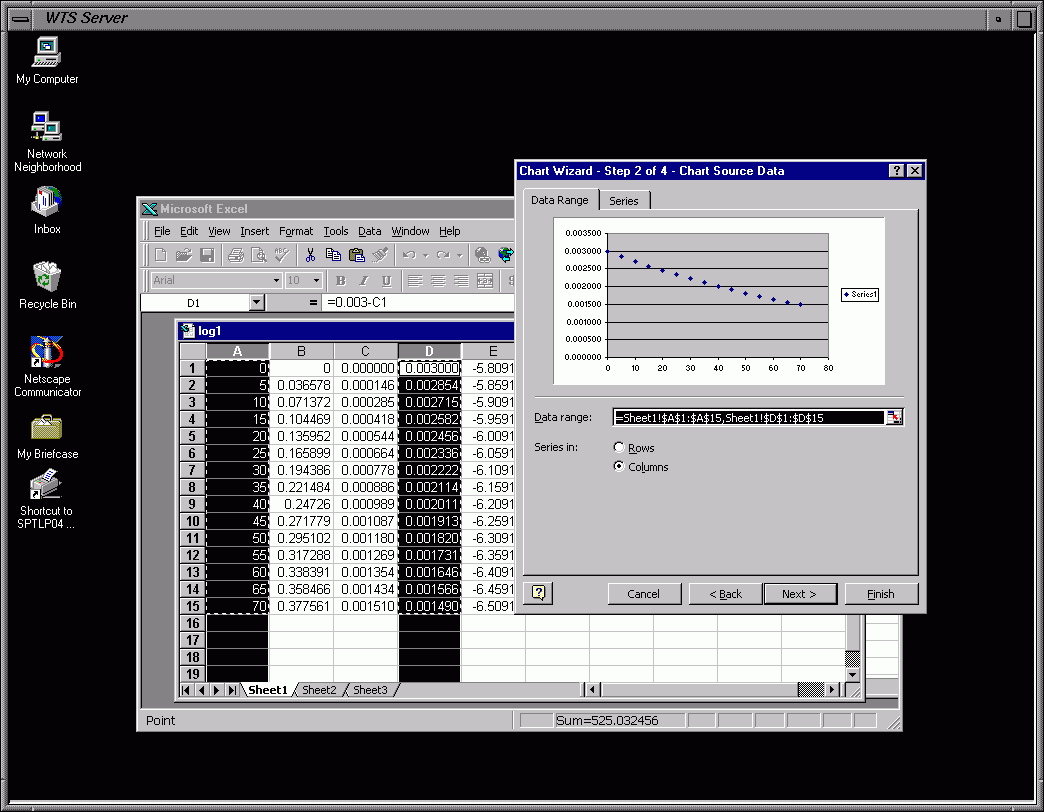Viewport: 1044px width, 812px height.
Task: Click the Print toolbar icon
Action: tap(236, 255)
